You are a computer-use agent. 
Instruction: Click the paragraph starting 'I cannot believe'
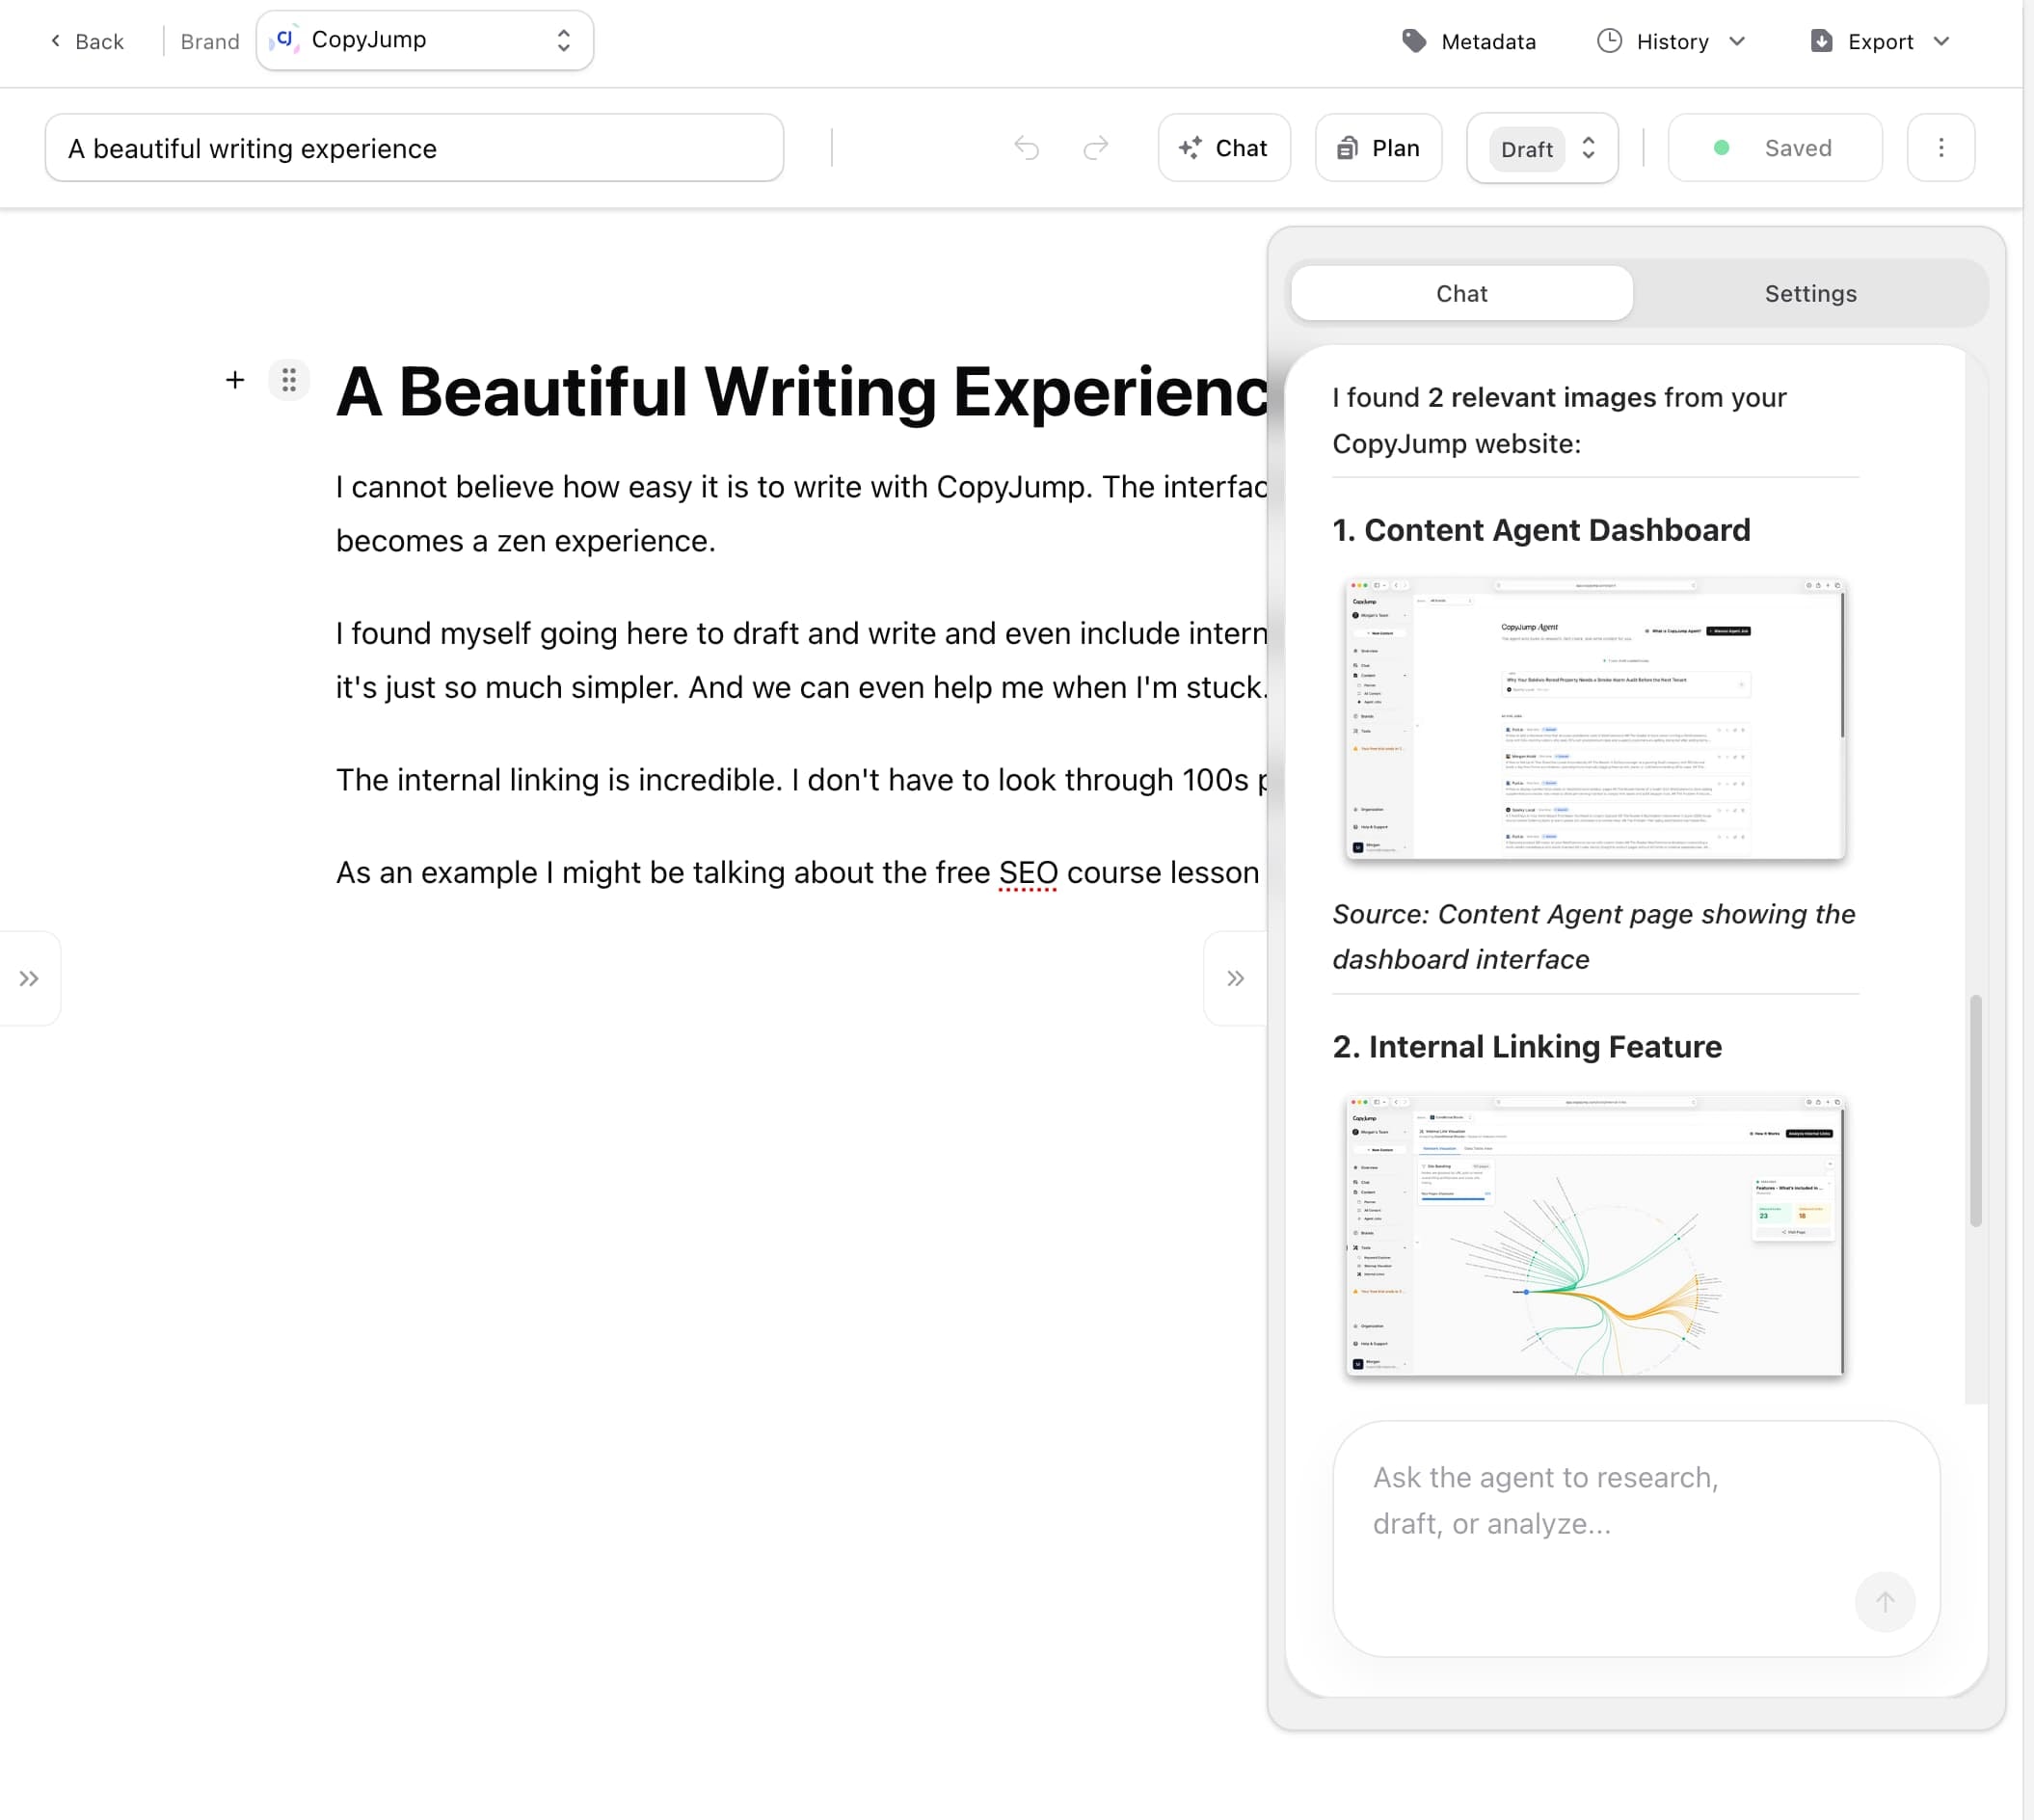pyautogui.click(x=801, y=514)
